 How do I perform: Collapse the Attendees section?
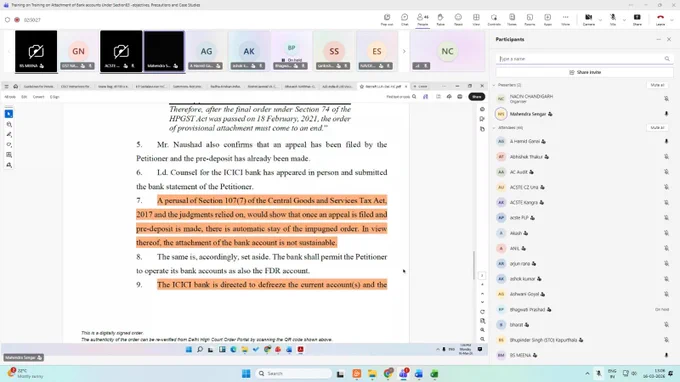point(494,127)
